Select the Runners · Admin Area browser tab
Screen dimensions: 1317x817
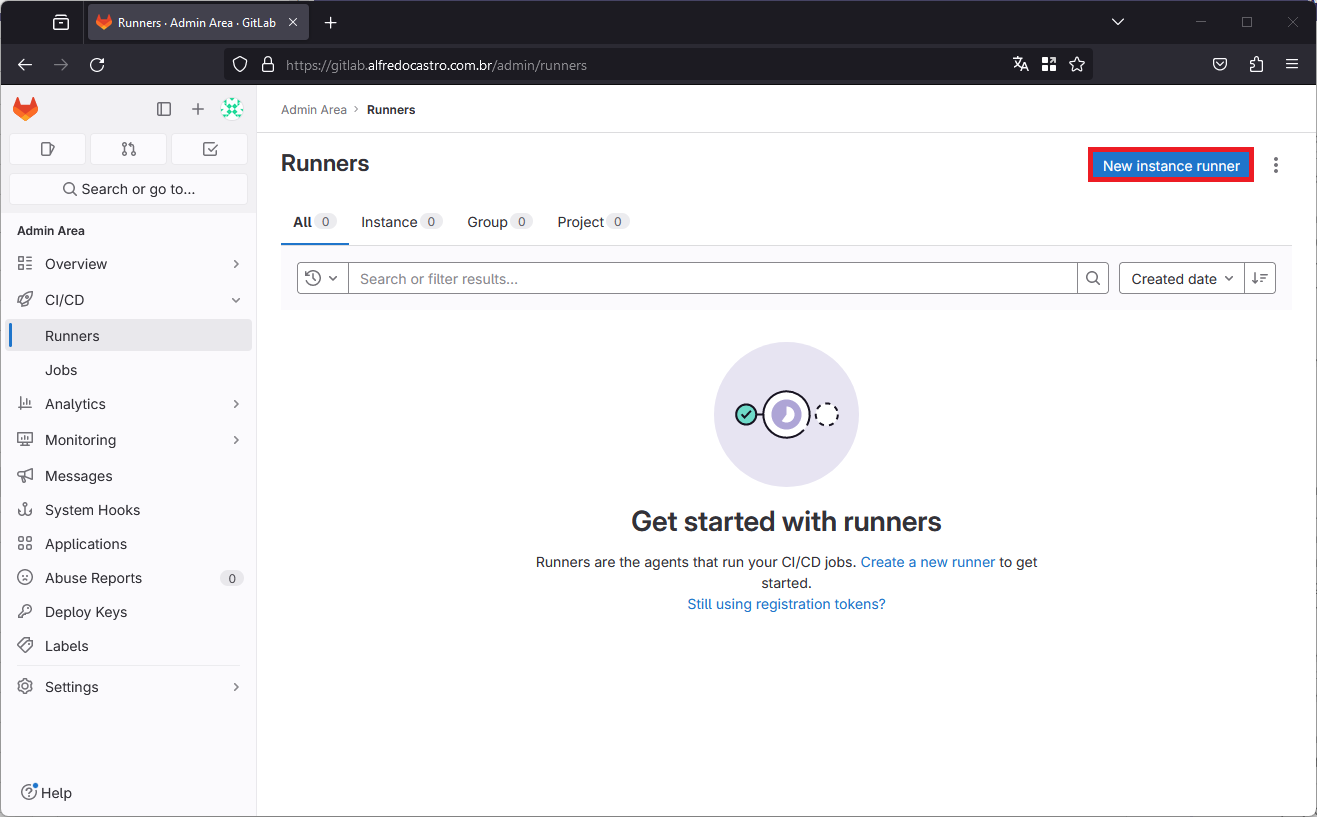click(198, 22)
